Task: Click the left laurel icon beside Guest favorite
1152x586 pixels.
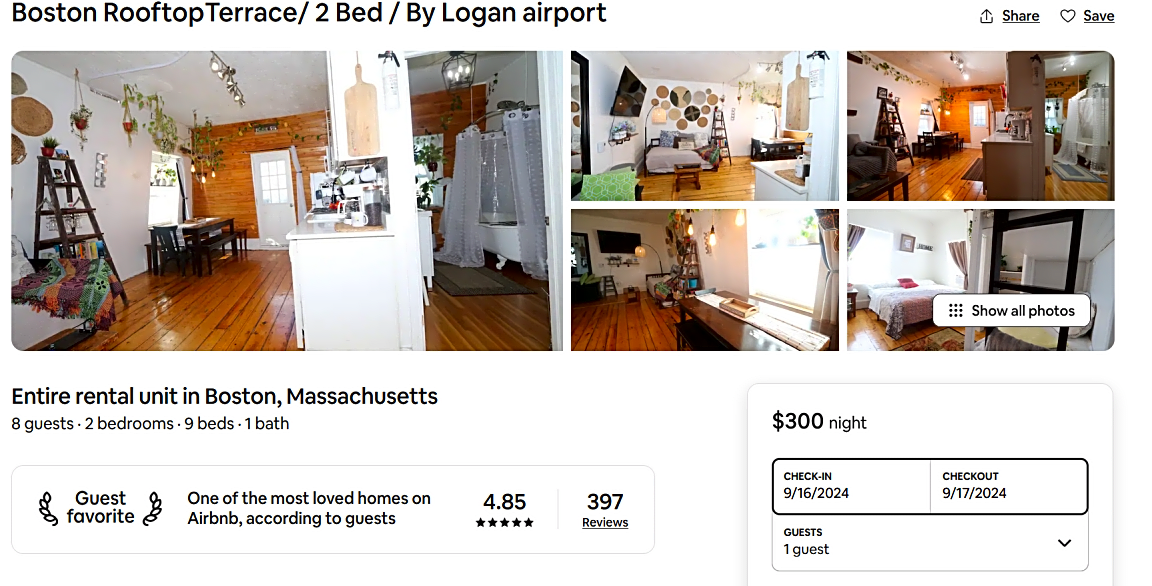Action: pyautogui.click(x=48, y=508)
